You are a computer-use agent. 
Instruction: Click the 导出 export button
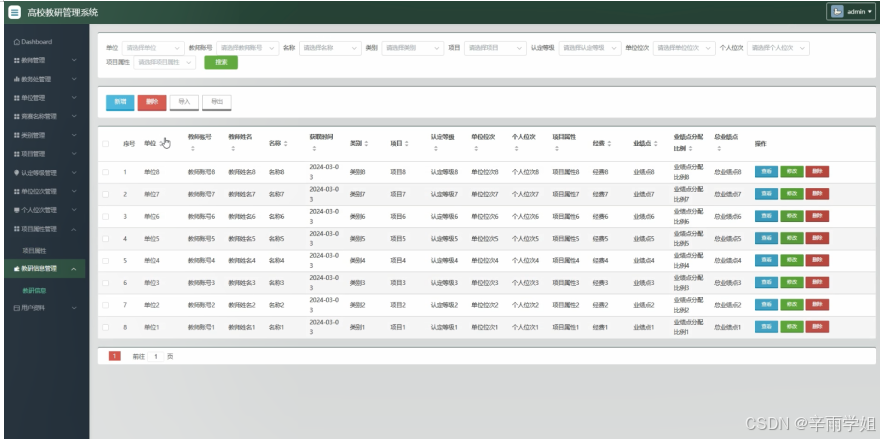tap(217, 102)
